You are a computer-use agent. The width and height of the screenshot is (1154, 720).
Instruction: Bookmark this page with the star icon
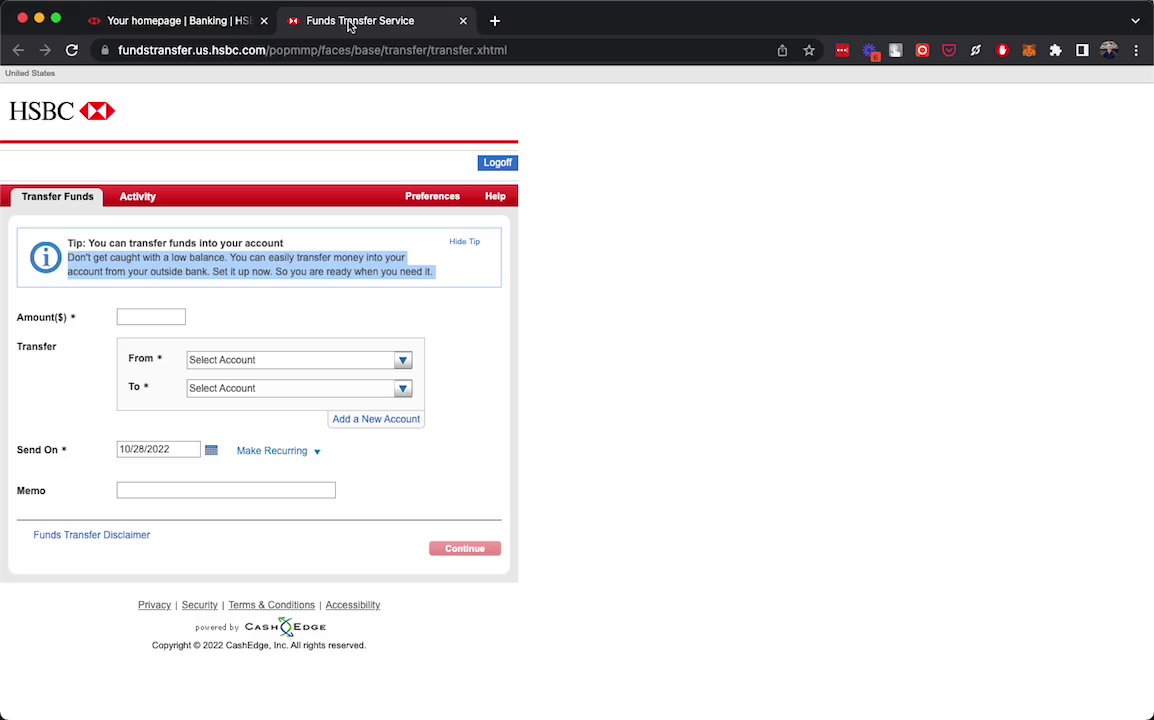[809, 50]
